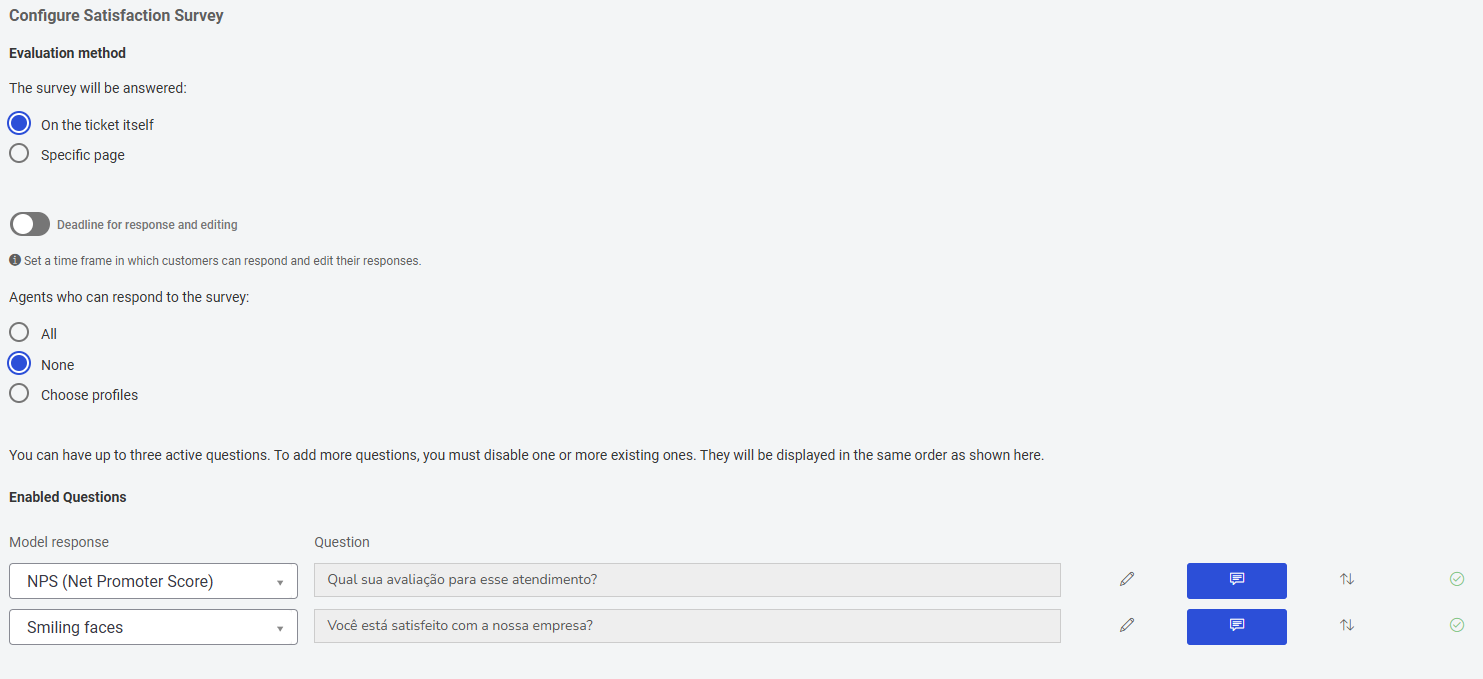Image resolution: width=1483 pixels, height=679 pixels.
Task: Select All agents can respond option
Action: pyautogui.click(x=19, y=333)
